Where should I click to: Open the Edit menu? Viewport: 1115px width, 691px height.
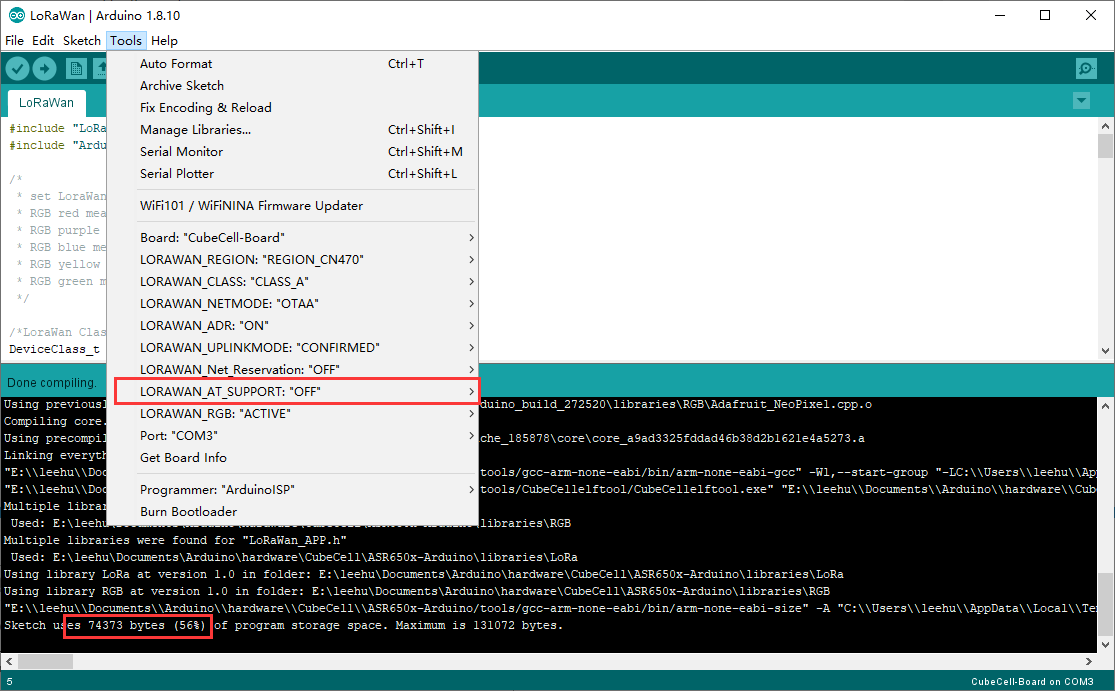(x=43, y=41)
